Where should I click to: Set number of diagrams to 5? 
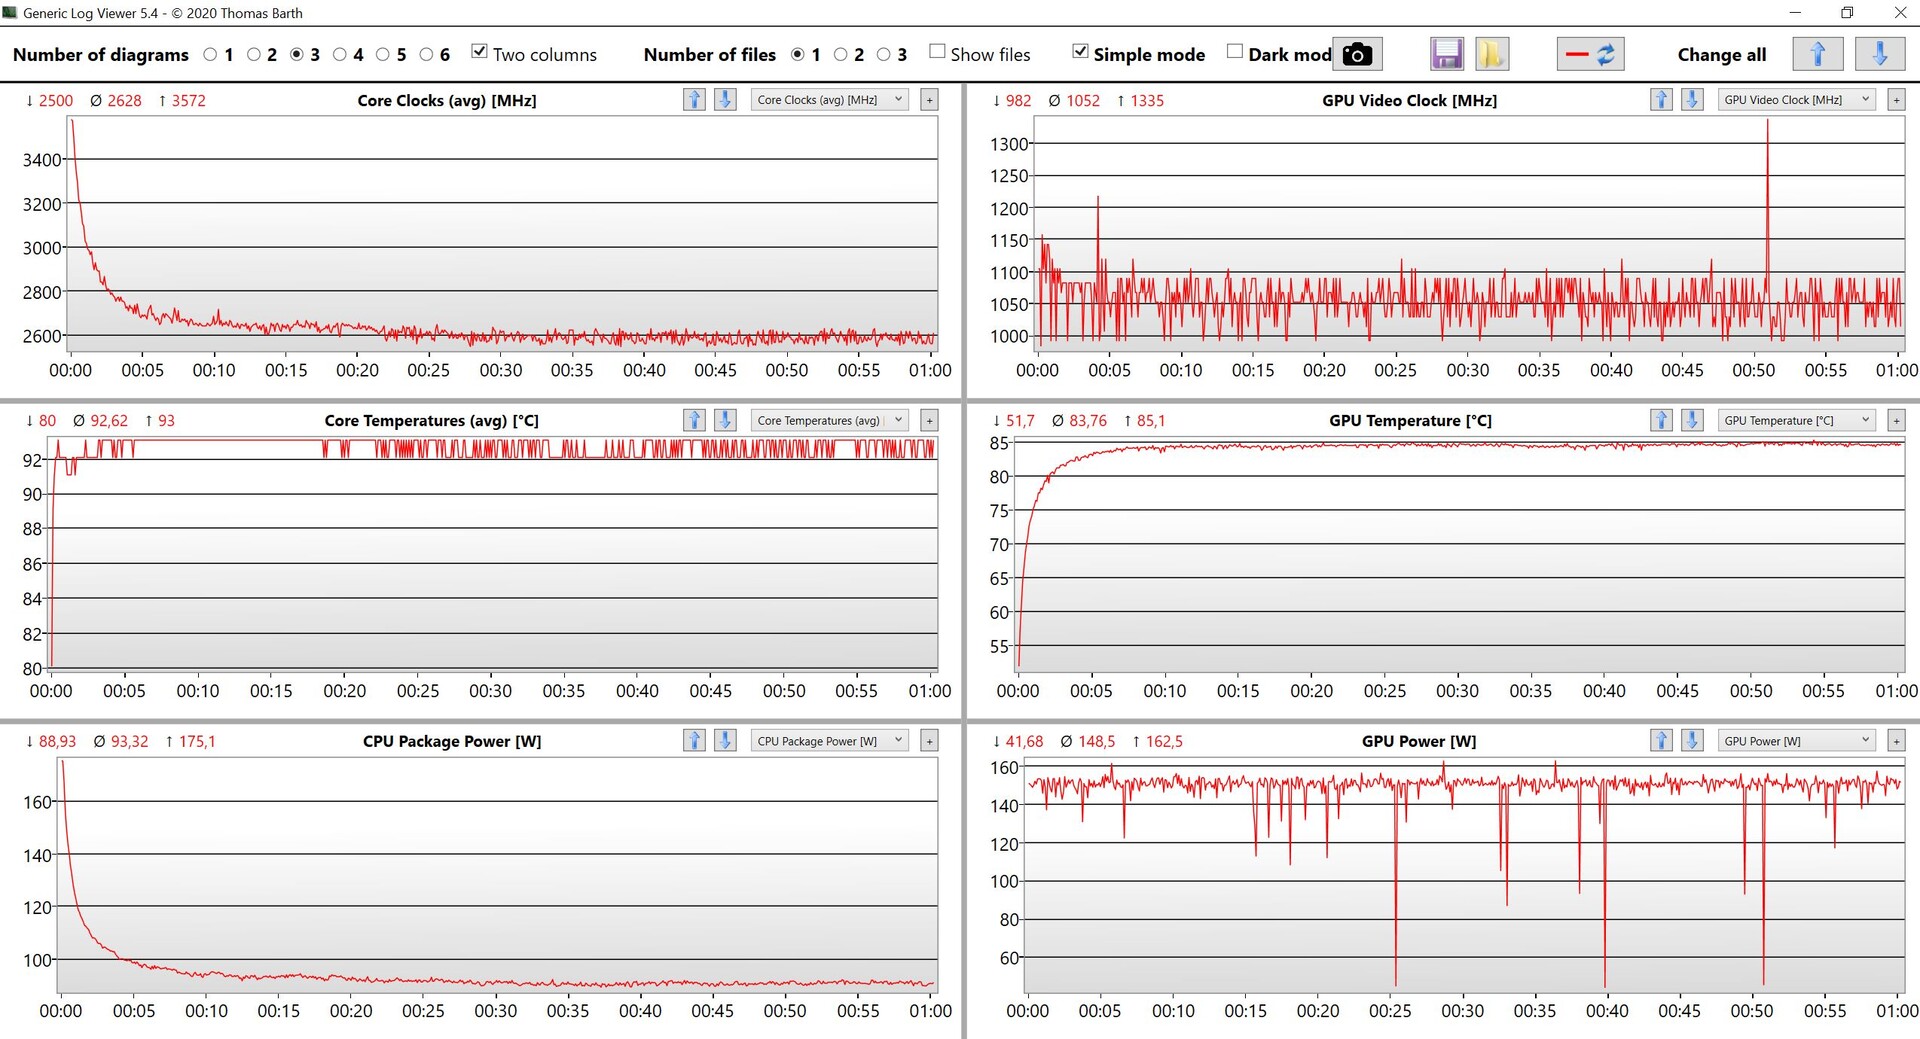click(383, 54)
